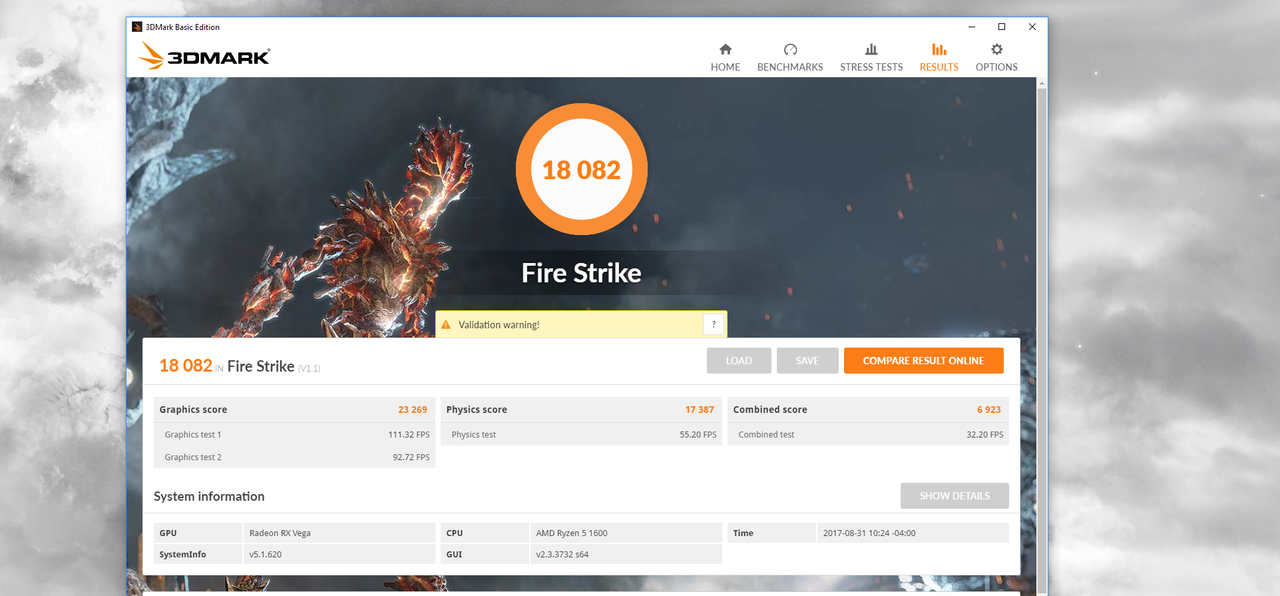Open the Home tab house icon
The width and height of the screenshot is (1280, 596).
pos(725,49)
